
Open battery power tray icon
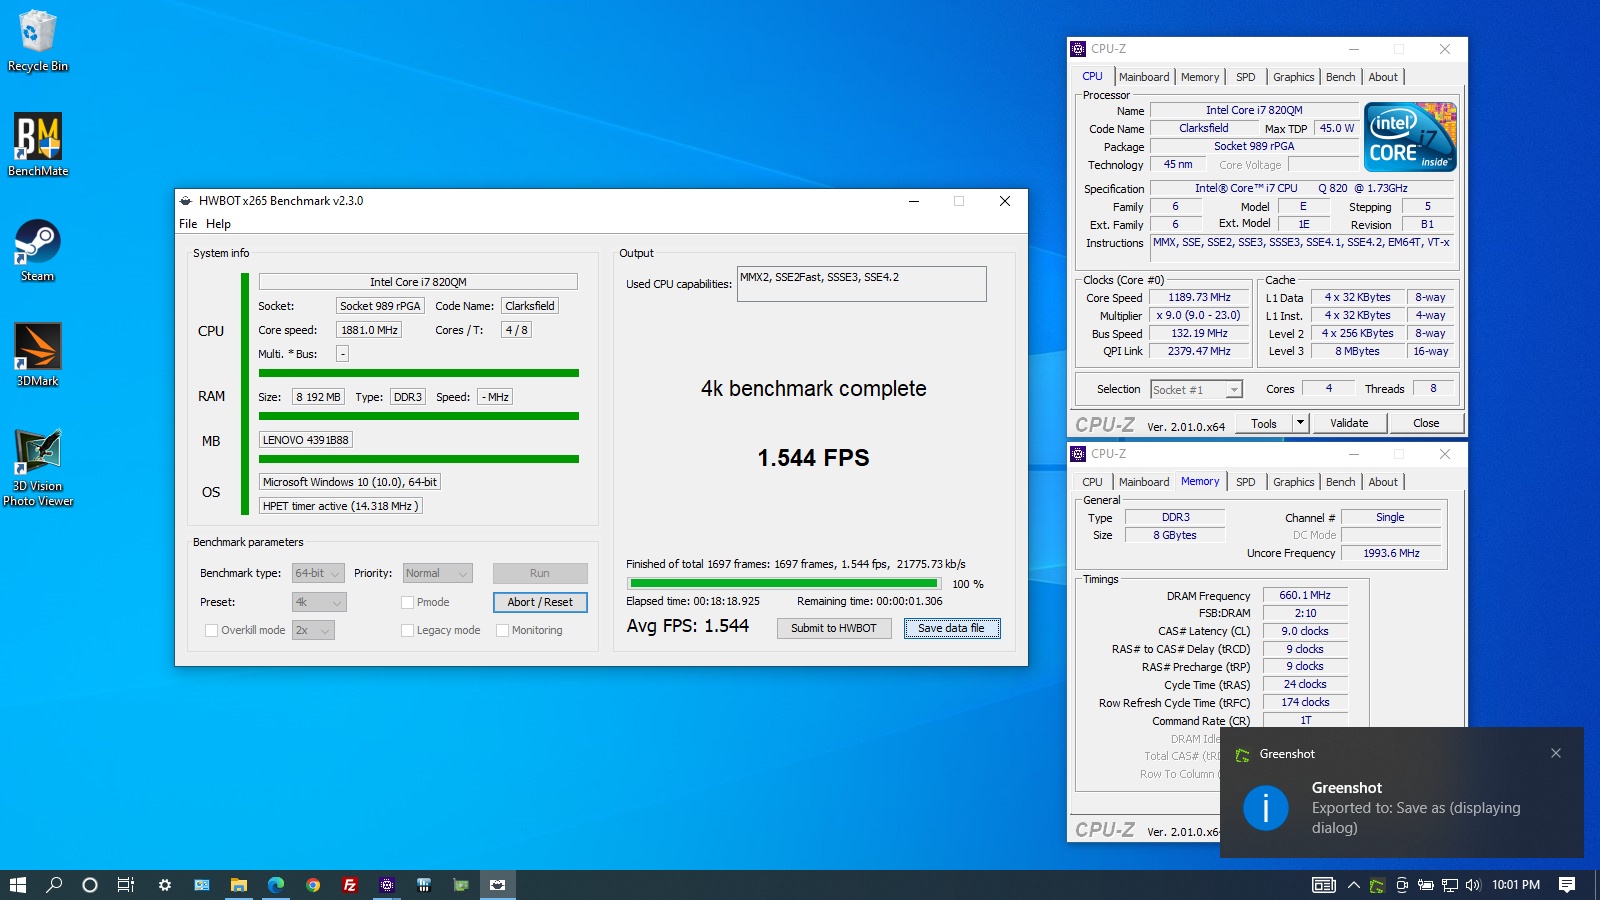pos(1426,885)
